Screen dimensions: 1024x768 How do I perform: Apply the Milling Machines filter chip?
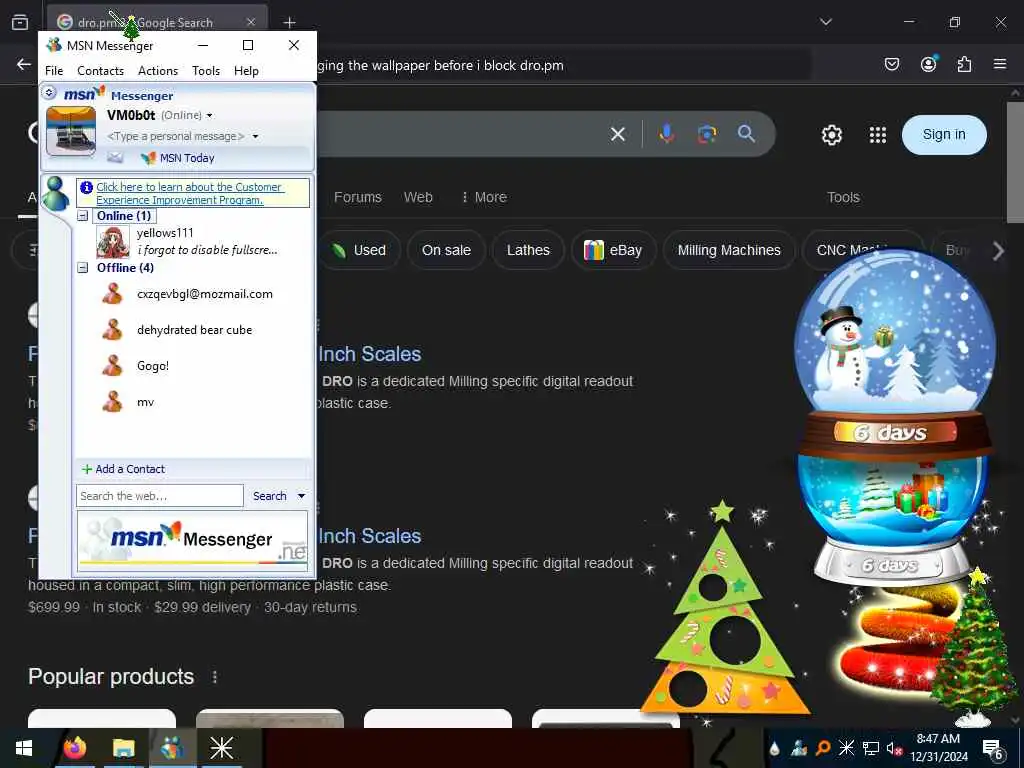[729, 250]
